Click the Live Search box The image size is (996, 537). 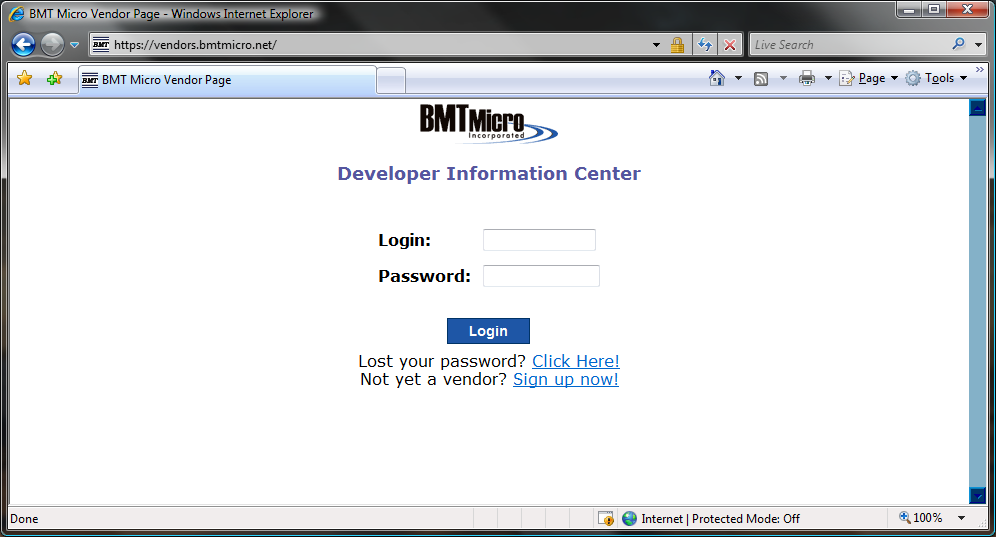click(x=849, y=44)
